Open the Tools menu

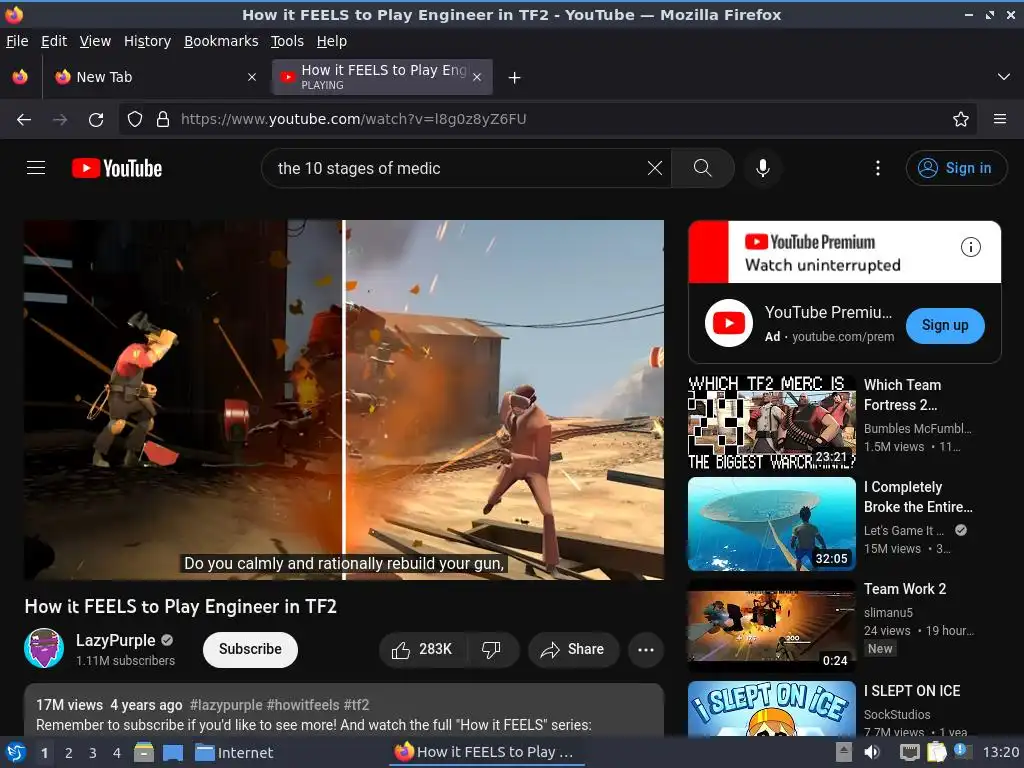pos(287,41)
